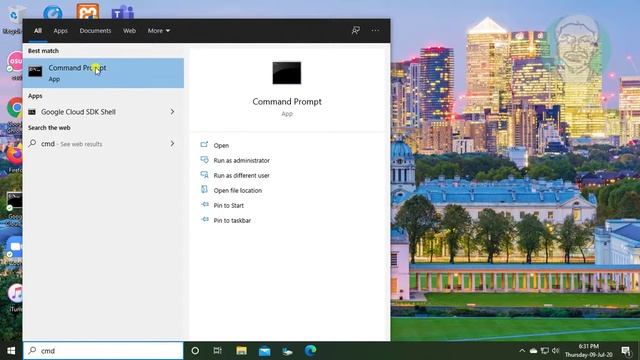Click Open in the Command Prompt actions
The width and height of the screenshot is (640, 360).
(x=221, y=145)
